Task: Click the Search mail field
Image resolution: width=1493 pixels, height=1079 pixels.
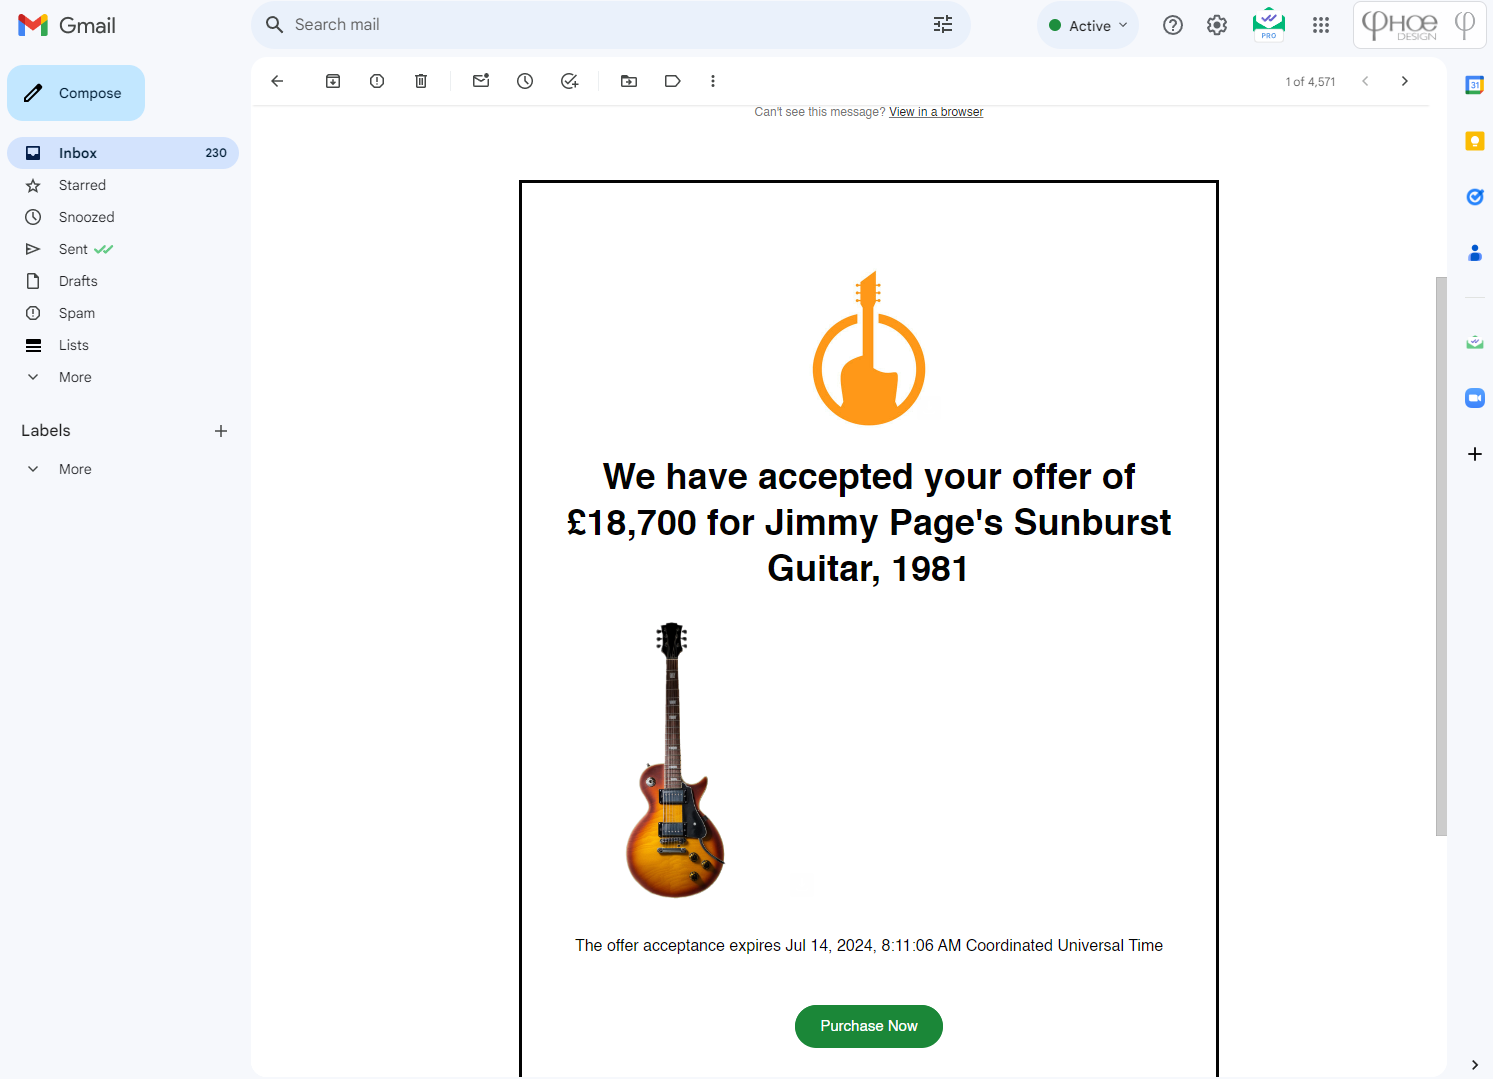Action: click(x=600, y=25)
